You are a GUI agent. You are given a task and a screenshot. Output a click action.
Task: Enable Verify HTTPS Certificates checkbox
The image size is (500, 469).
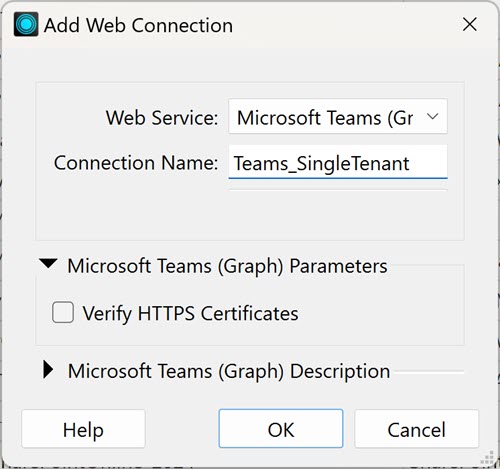63,312
